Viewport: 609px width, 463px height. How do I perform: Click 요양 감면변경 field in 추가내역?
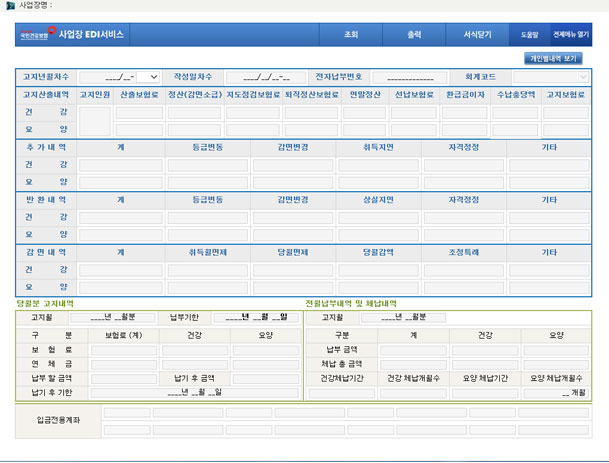(293, 183)
